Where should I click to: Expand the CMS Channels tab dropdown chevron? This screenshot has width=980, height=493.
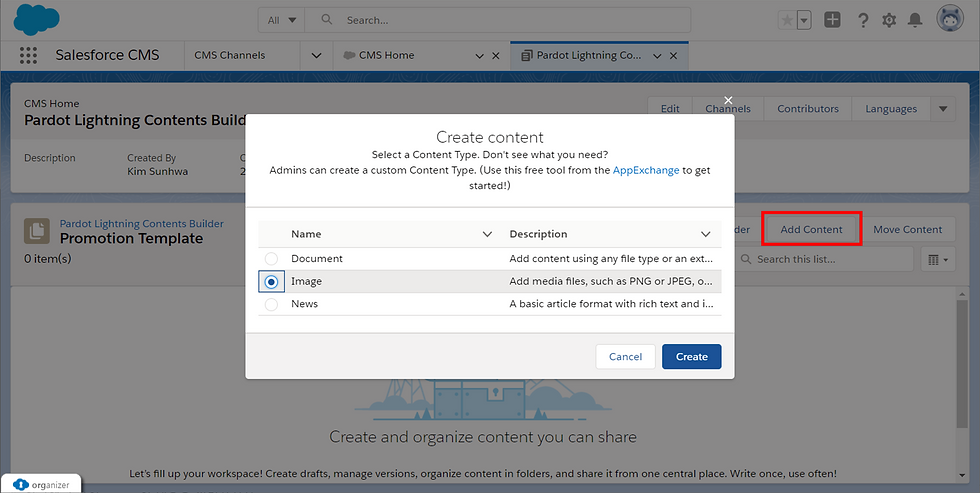(316, 56)
